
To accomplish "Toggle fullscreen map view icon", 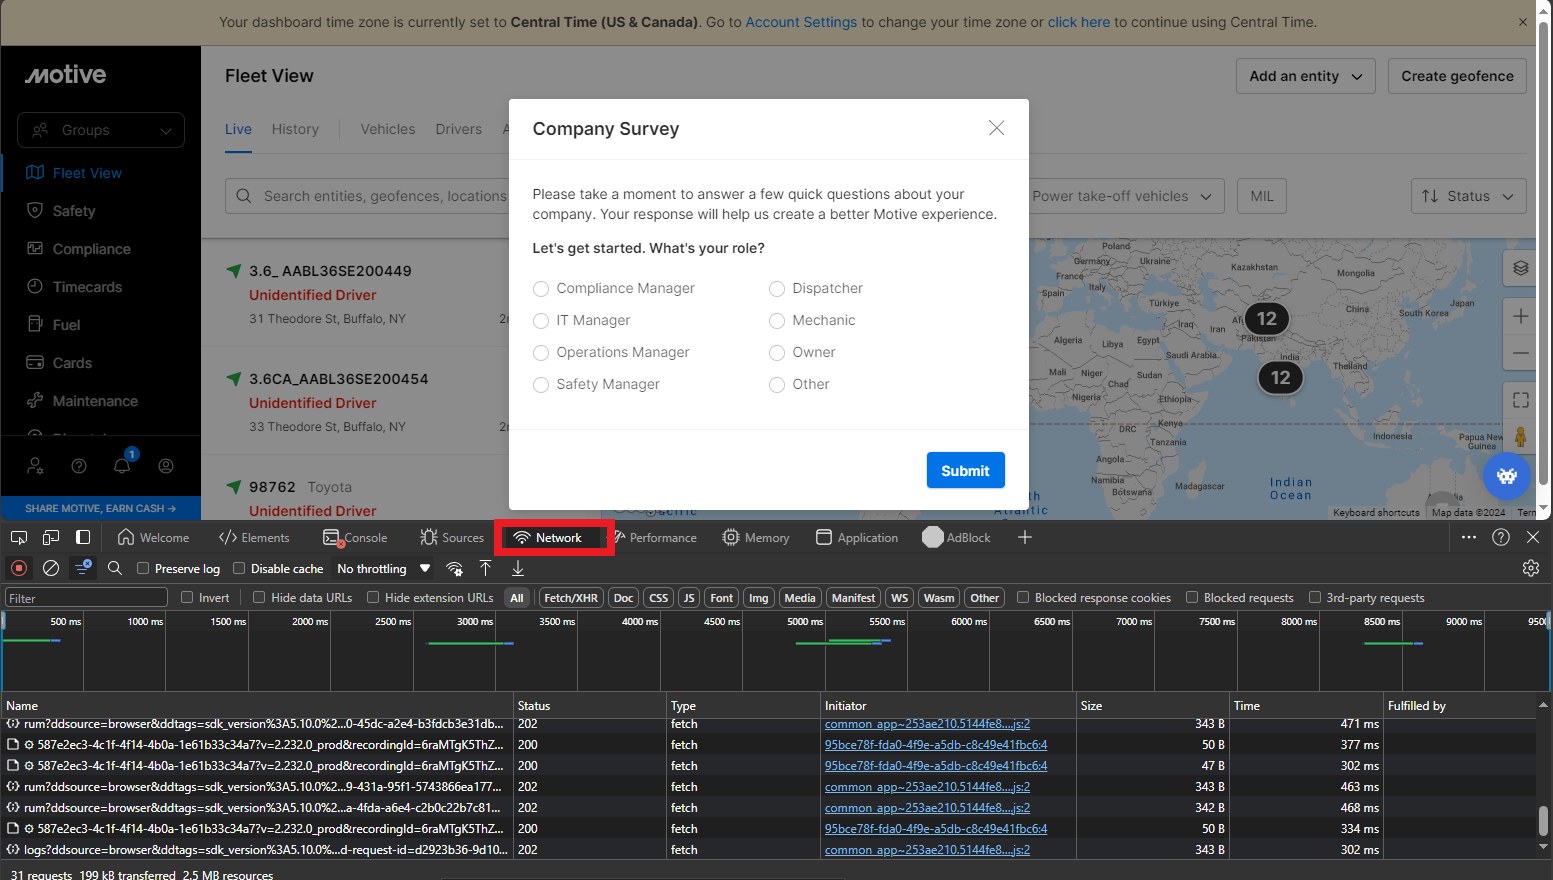I will pyautogui.click(x=1521, y=400).
